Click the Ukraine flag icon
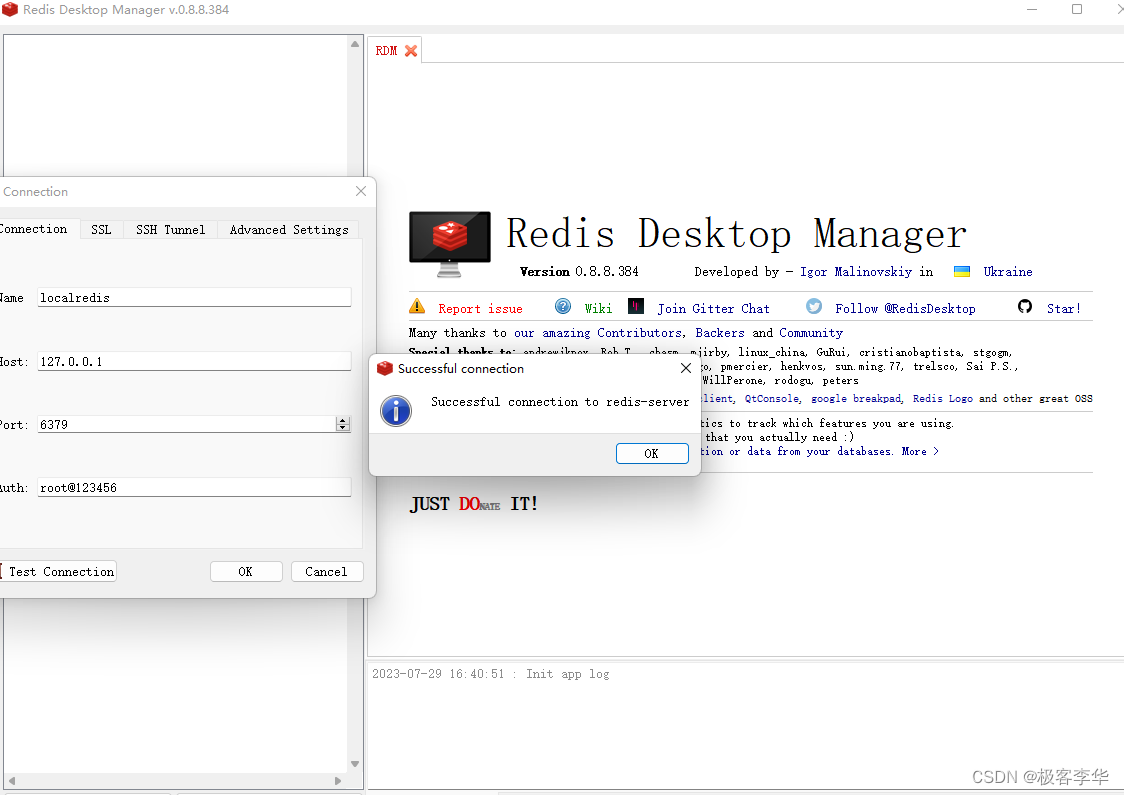This screenshot has width=1124, height=795. tap(962, 272)
